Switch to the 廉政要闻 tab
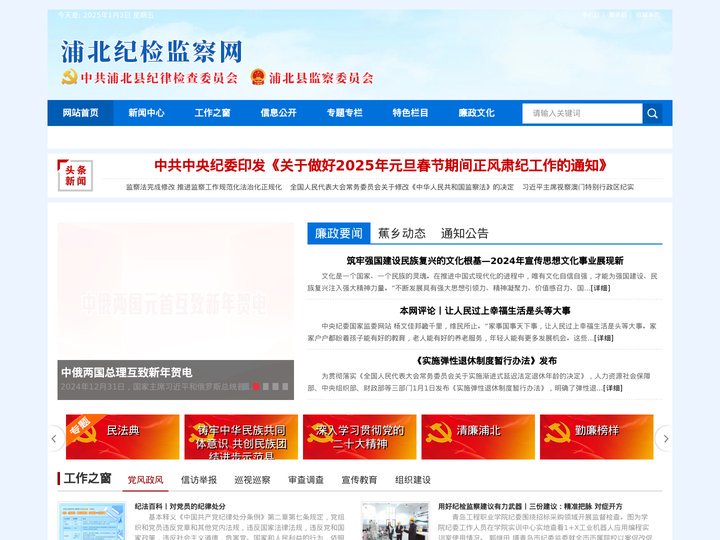This screenshot has width=720, height=540. pos(338,233)
